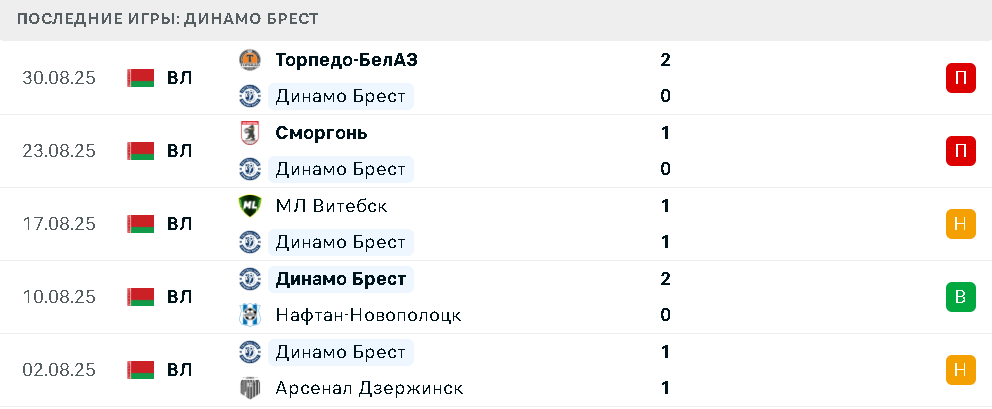Click green win badge for Naftan match
The image size is (992, 409).
(x=960, y=297)
